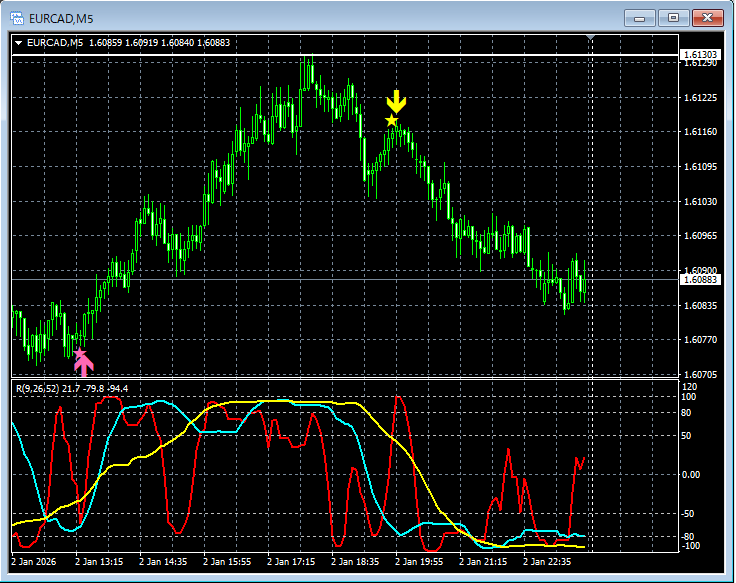
Task: Click the 1.60965 price scale value
Action: click(700, 236)
